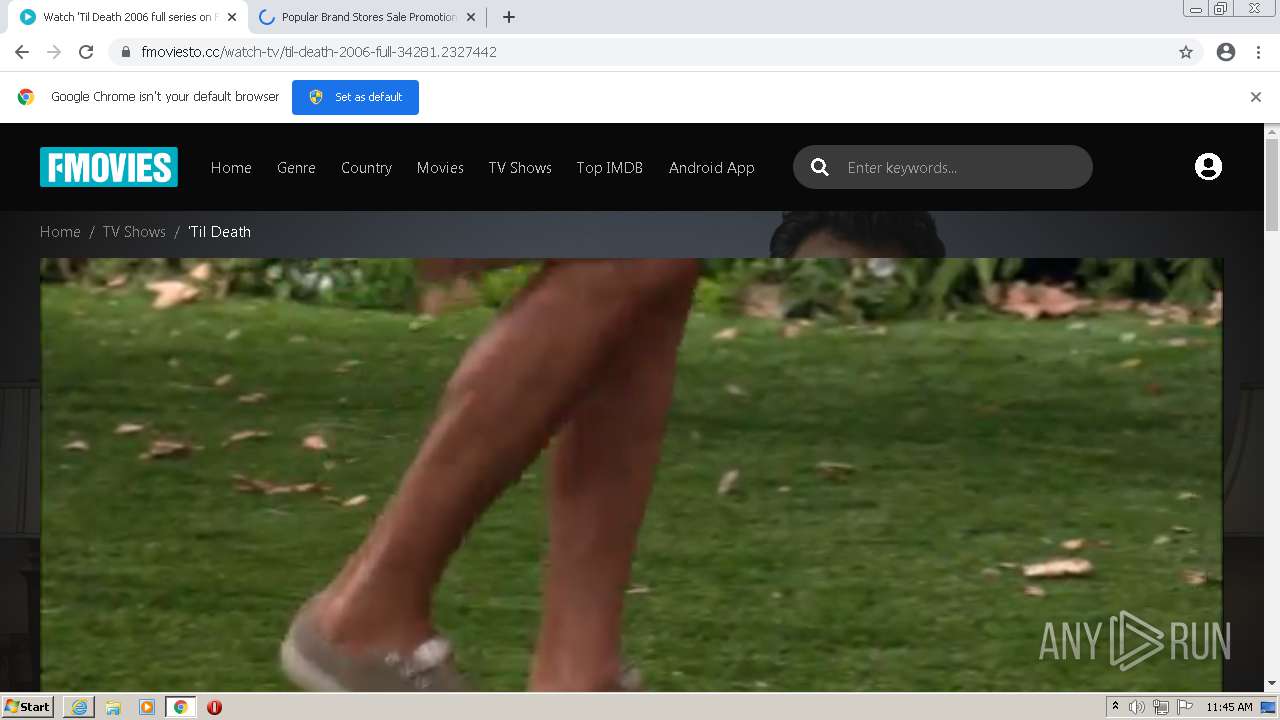Viewport: 1280px width, 720px height.
Task: Click the scrollbar down arrow
Action: (x=1272, y=684)
